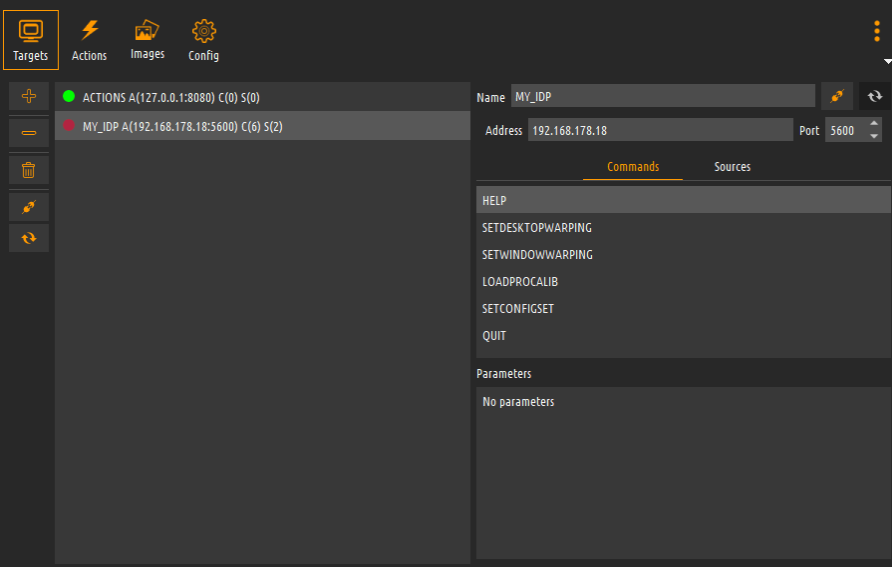Click the connect plug button next to Name
The height and width of the screenshot is (567, 892).
837,96
